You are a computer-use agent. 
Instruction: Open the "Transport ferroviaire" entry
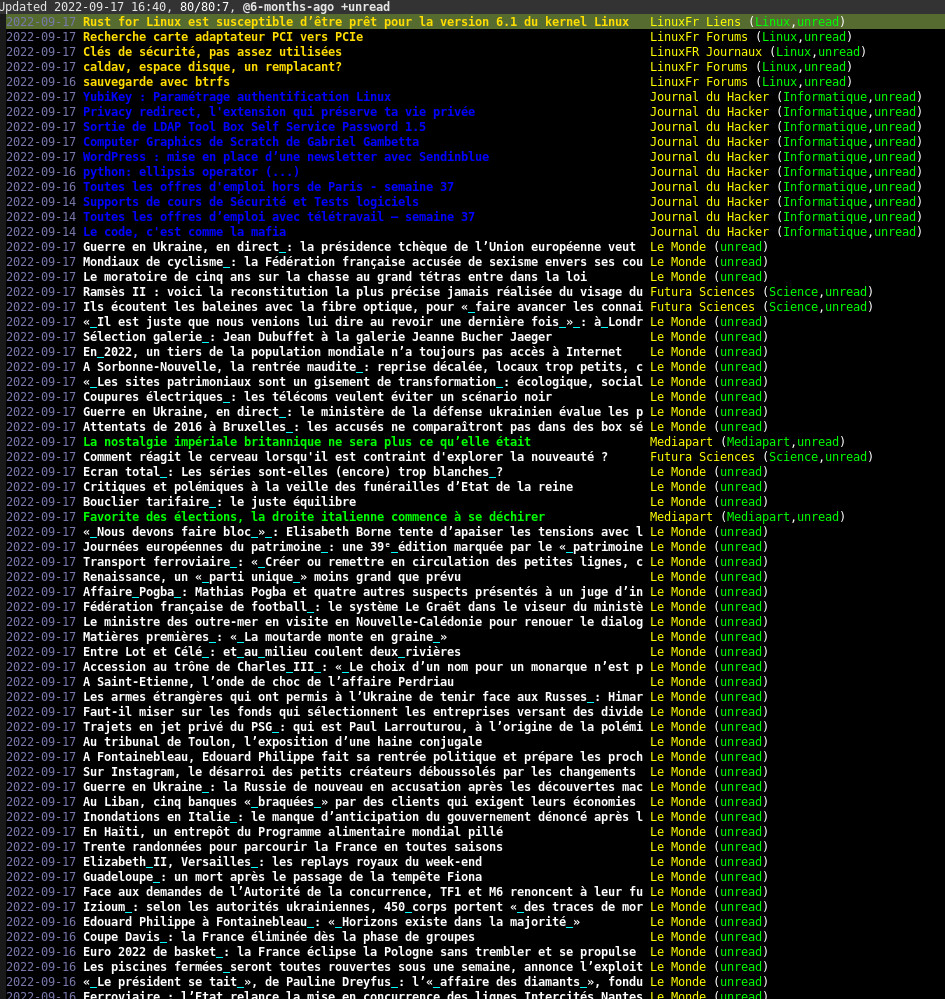[x=363, y=561]
